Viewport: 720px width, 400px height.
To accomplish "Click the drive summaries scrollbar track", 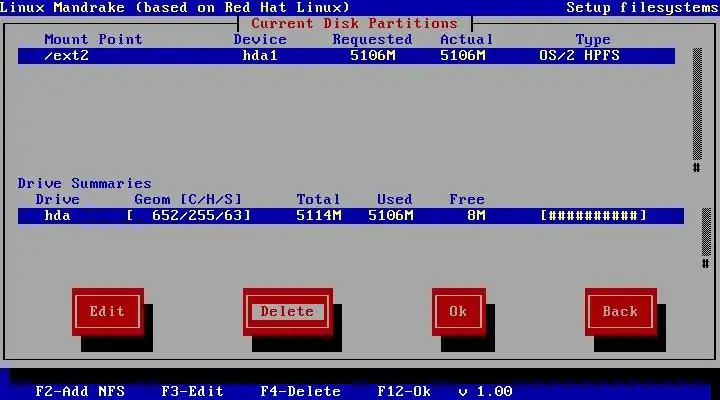I will click(x=706, y=232).
